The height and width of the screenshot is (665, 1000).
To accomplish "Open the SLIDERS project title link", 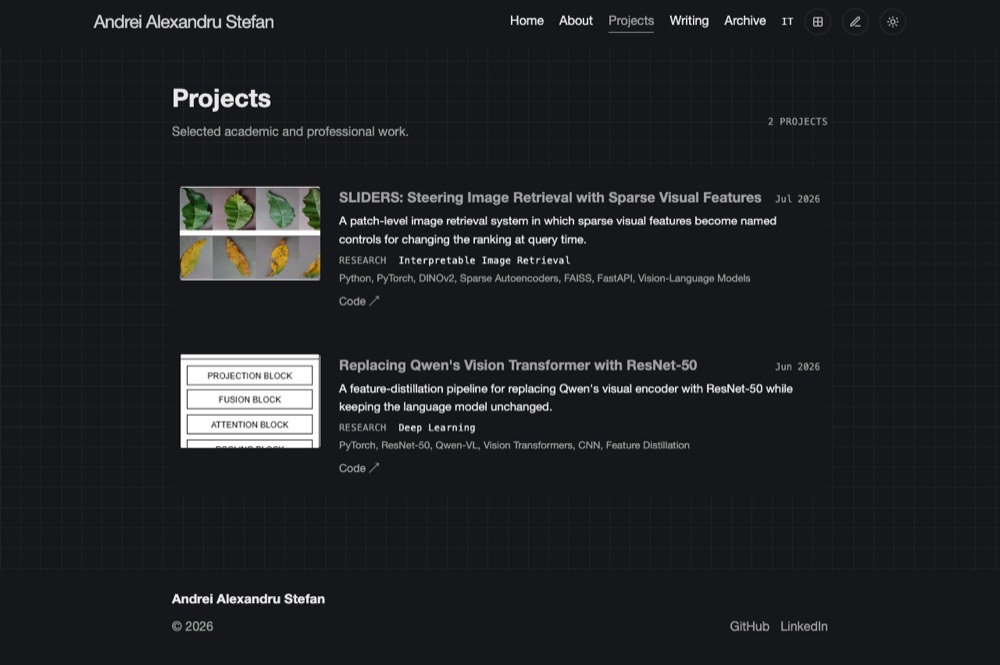I will coord(550,198).
